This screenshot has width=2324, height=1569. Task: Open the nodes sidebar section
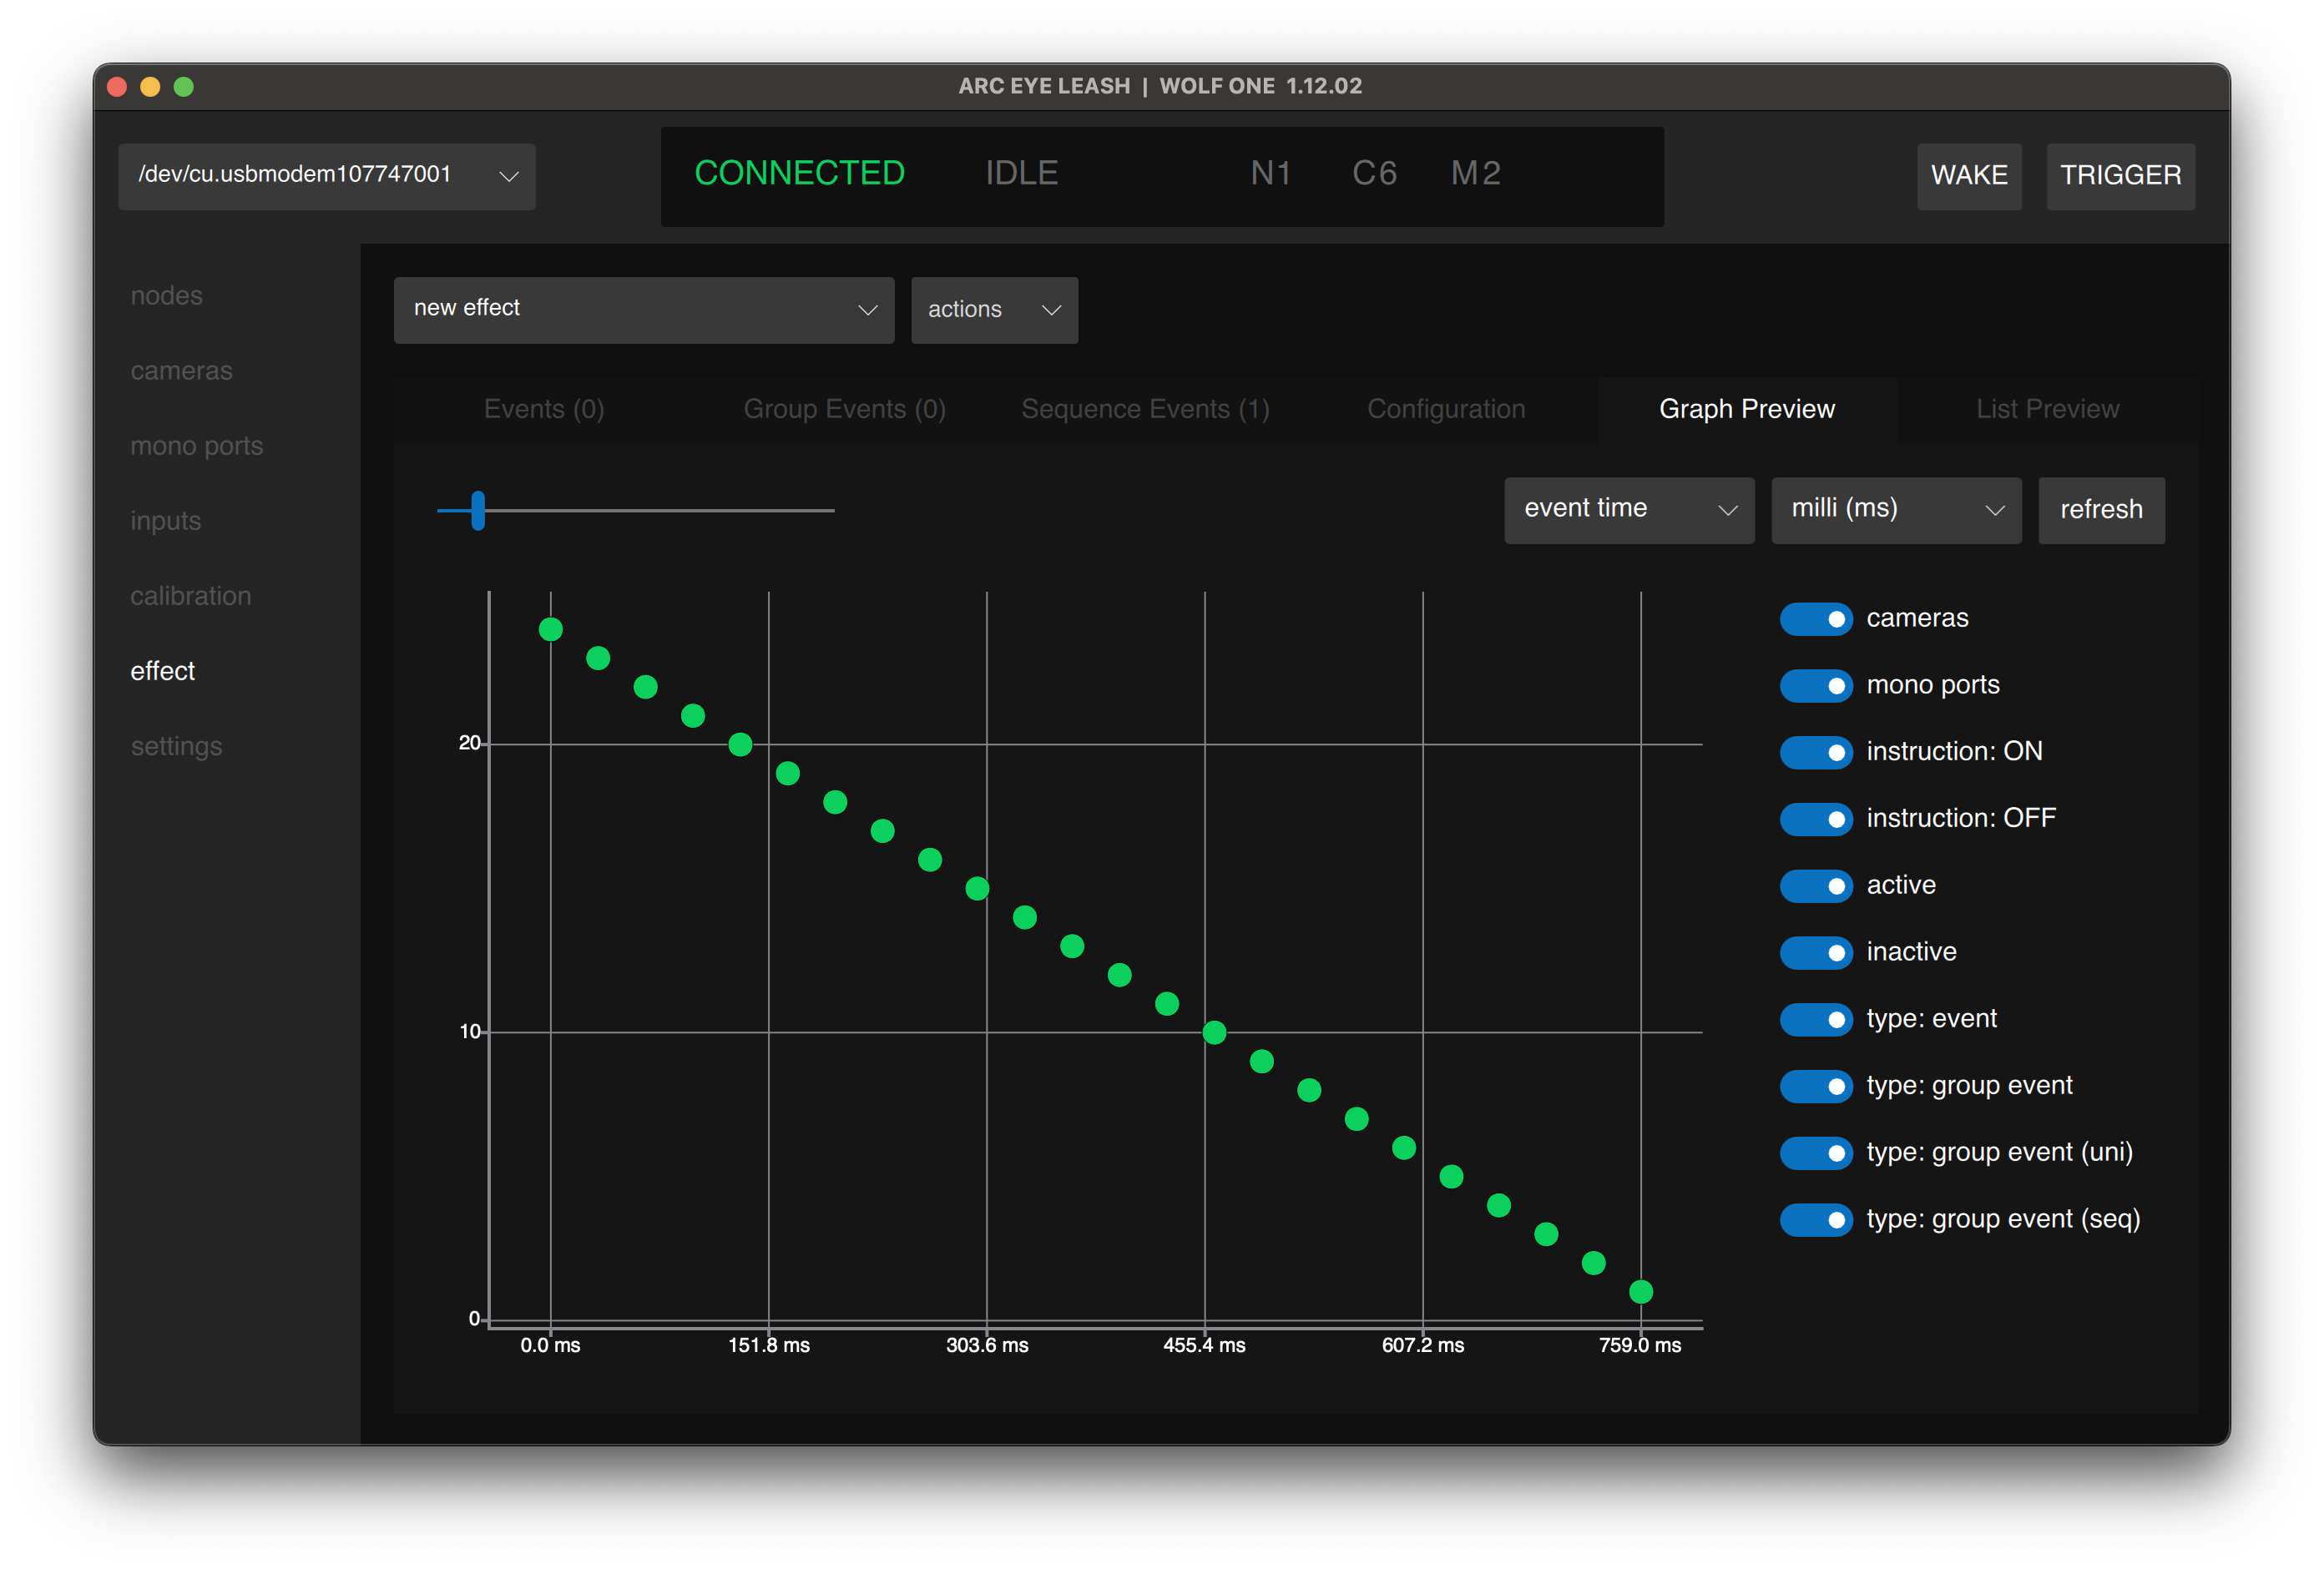(x=166, y=296)
